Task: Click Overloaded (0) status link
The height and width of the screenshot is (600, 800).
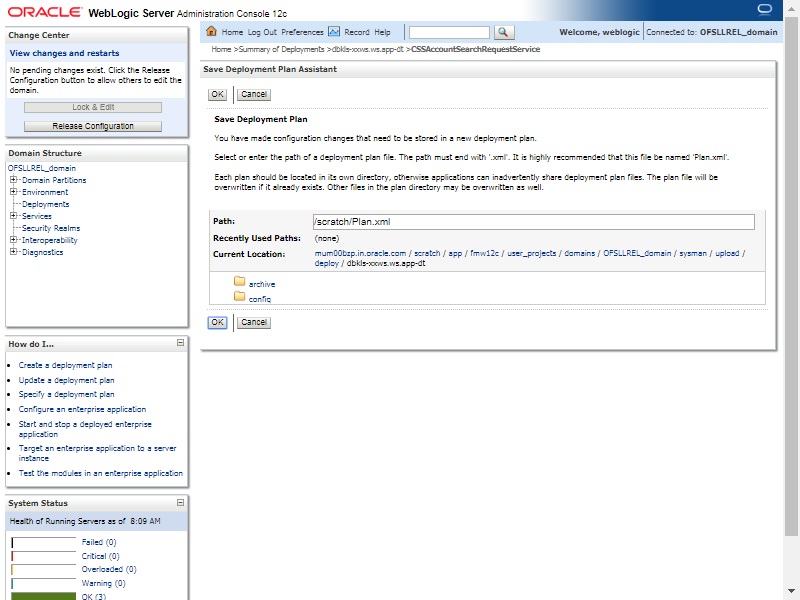Action: (x=109, y=569)
